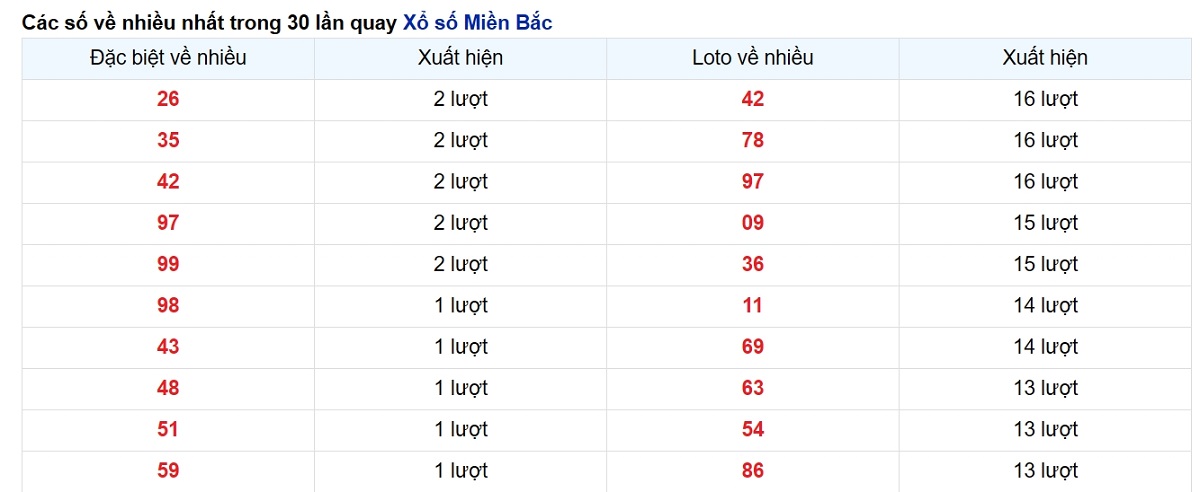This screenshot has width=1200, height=492.
Task: Select loto number 86
Action: click(753, 470)
